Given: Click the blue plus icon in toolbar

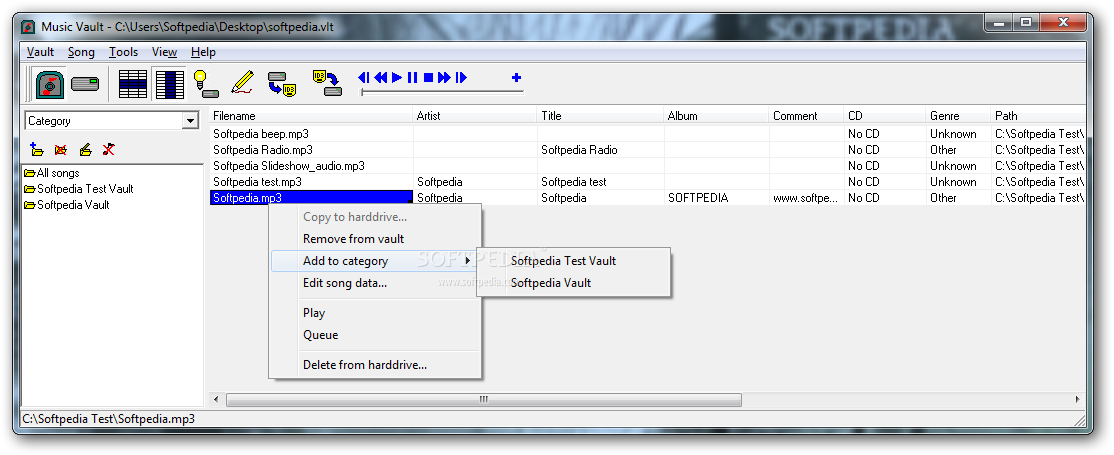Looking at the screenshot, I should [517, 77].
